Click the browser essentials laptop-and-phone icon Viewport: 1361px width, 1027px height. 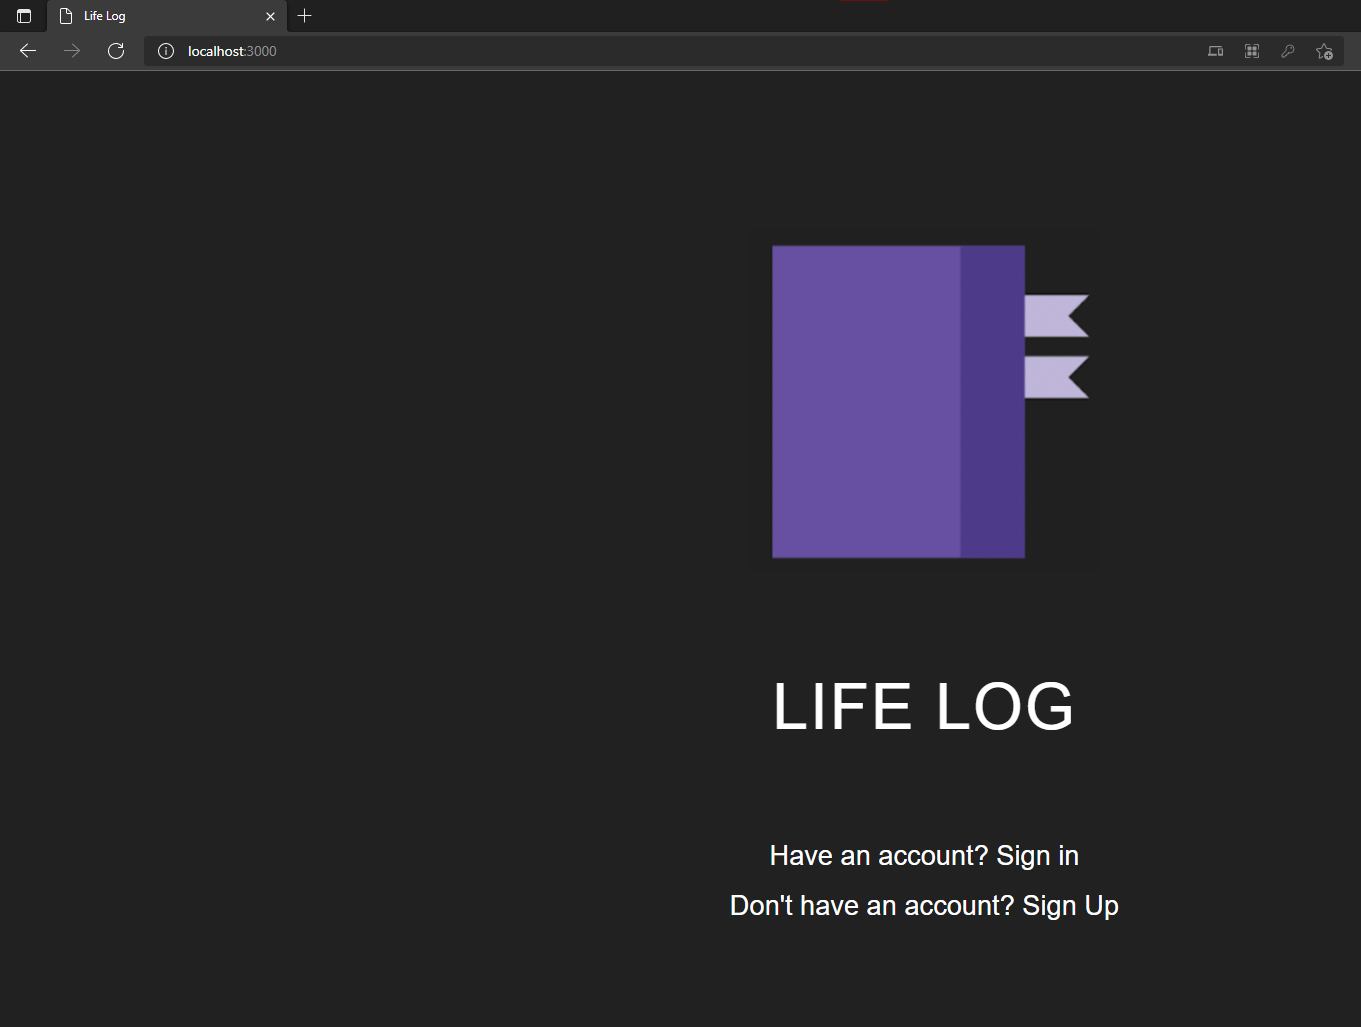pos(1215,51)
